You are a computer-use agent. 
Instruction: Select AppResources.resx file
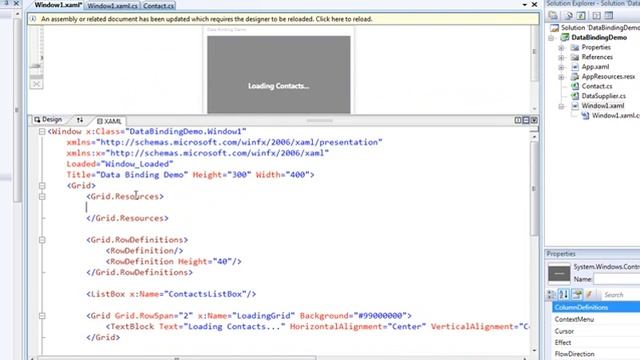608,77
